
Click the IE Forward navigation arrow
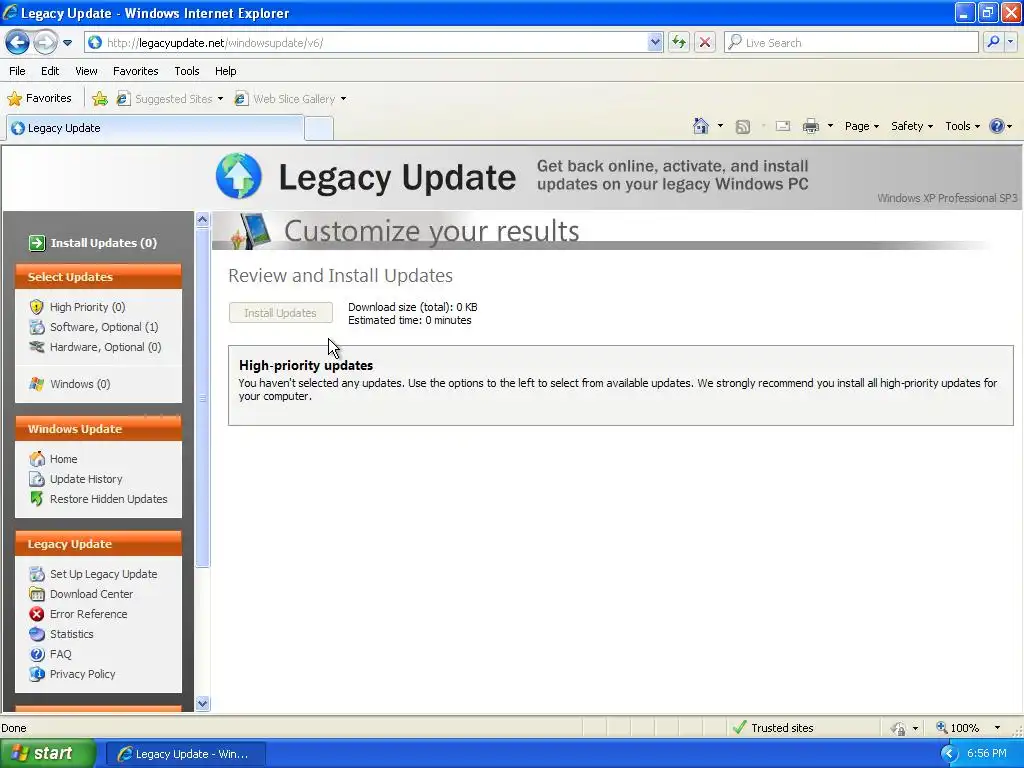pos(45,43)
